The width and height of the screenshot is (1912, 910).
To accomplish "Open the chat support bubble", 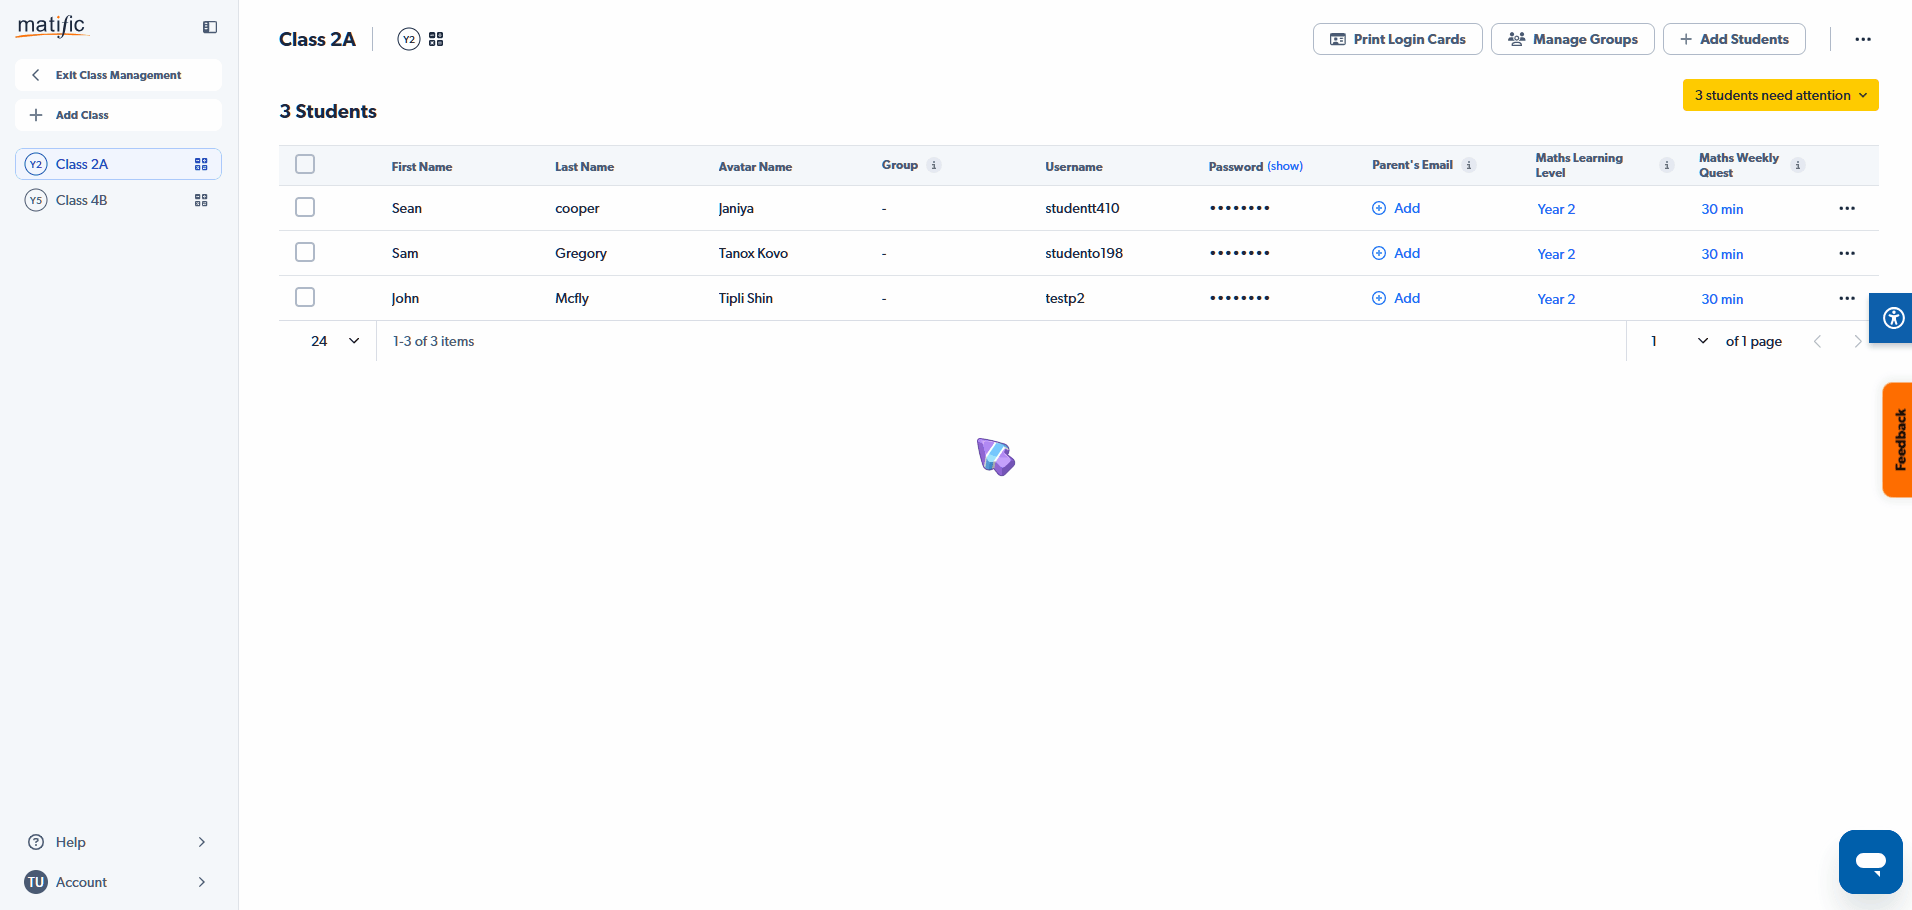I will 1870,861.
